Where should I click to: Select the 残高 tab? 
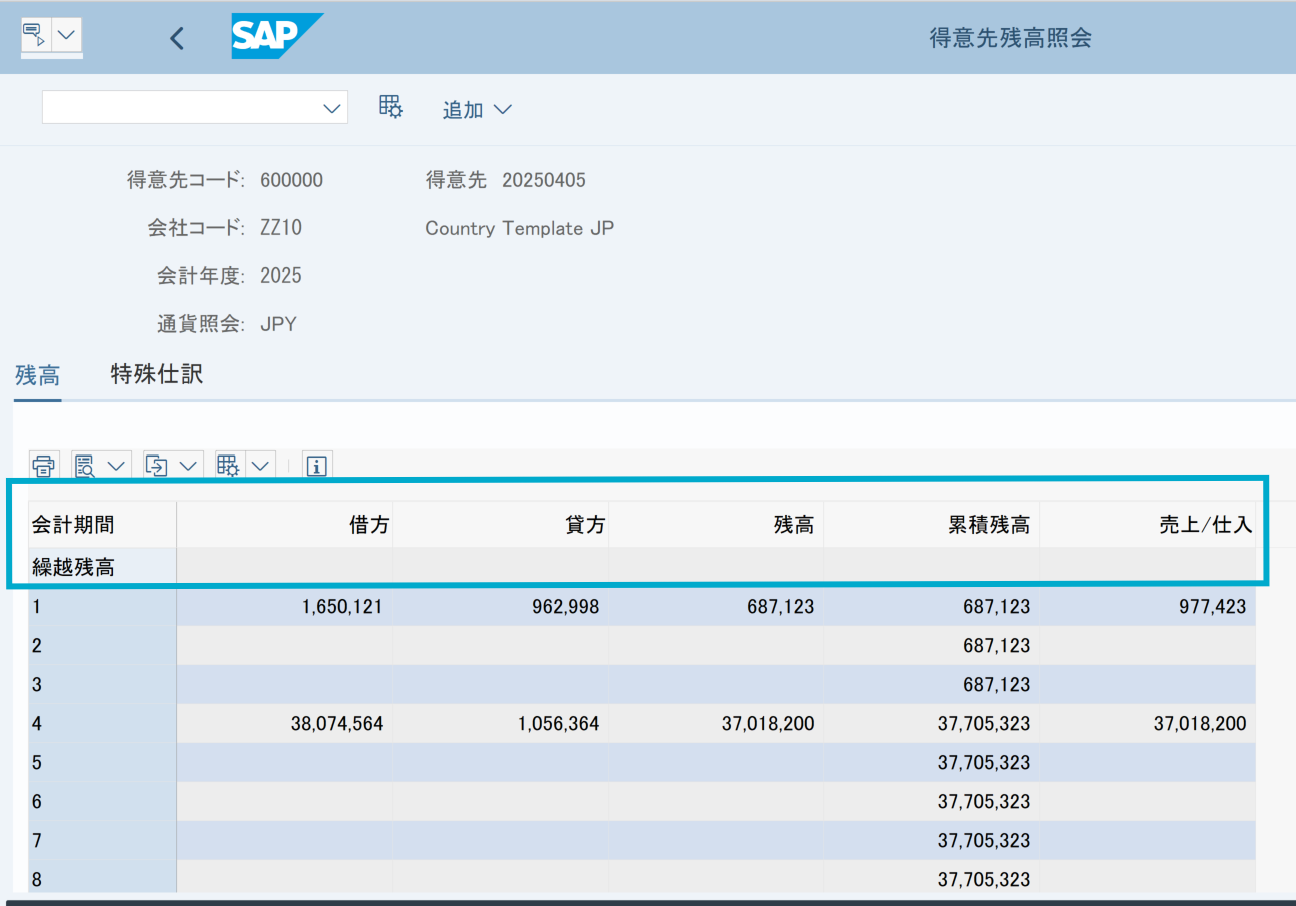(37, 374)
